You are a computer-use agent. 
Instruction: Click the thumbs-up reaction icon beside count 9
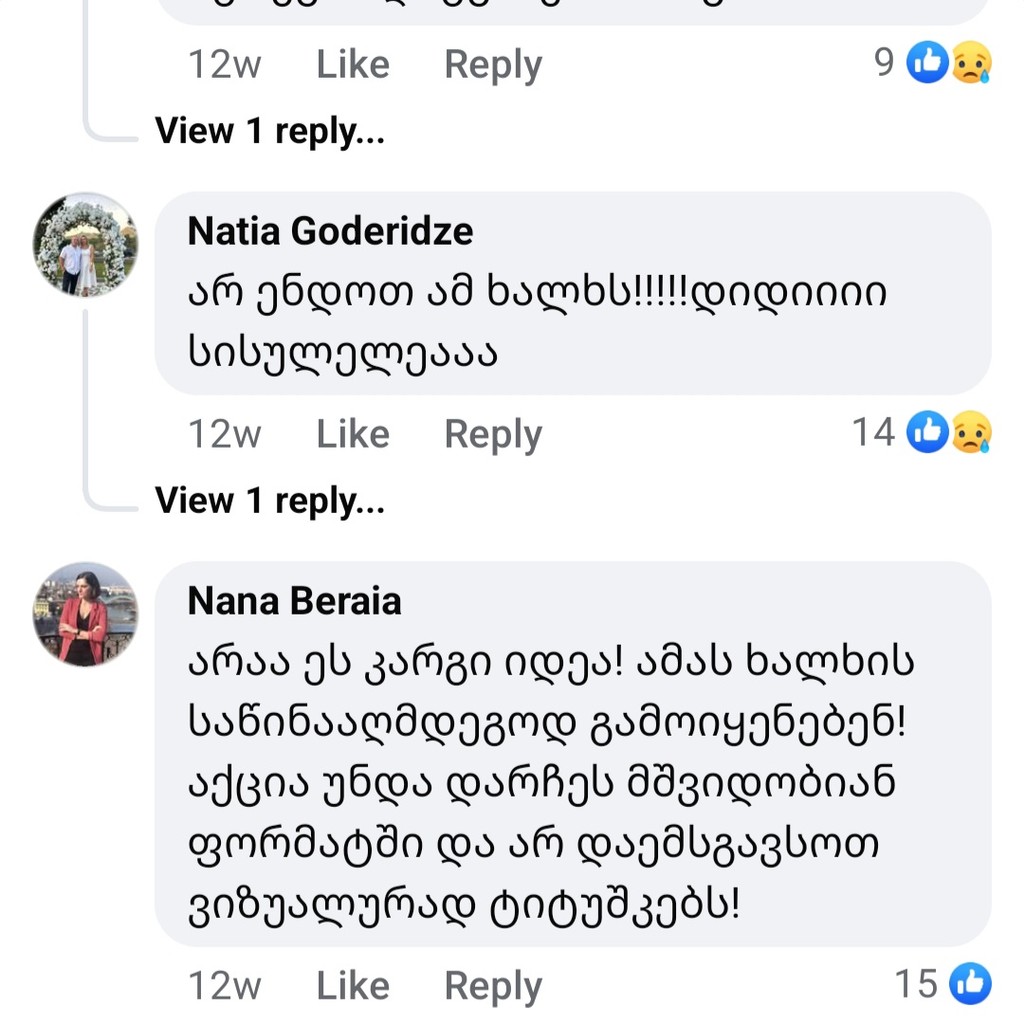point(927,63)
